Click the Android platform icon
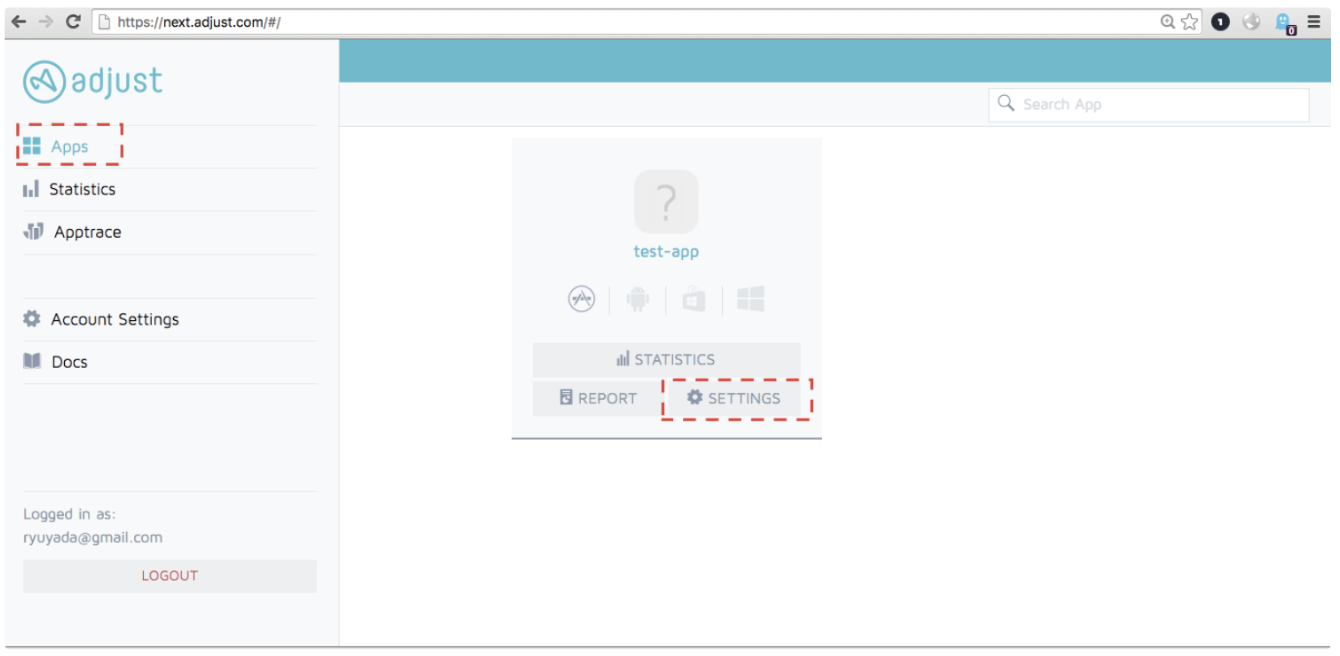 [638, 299]
